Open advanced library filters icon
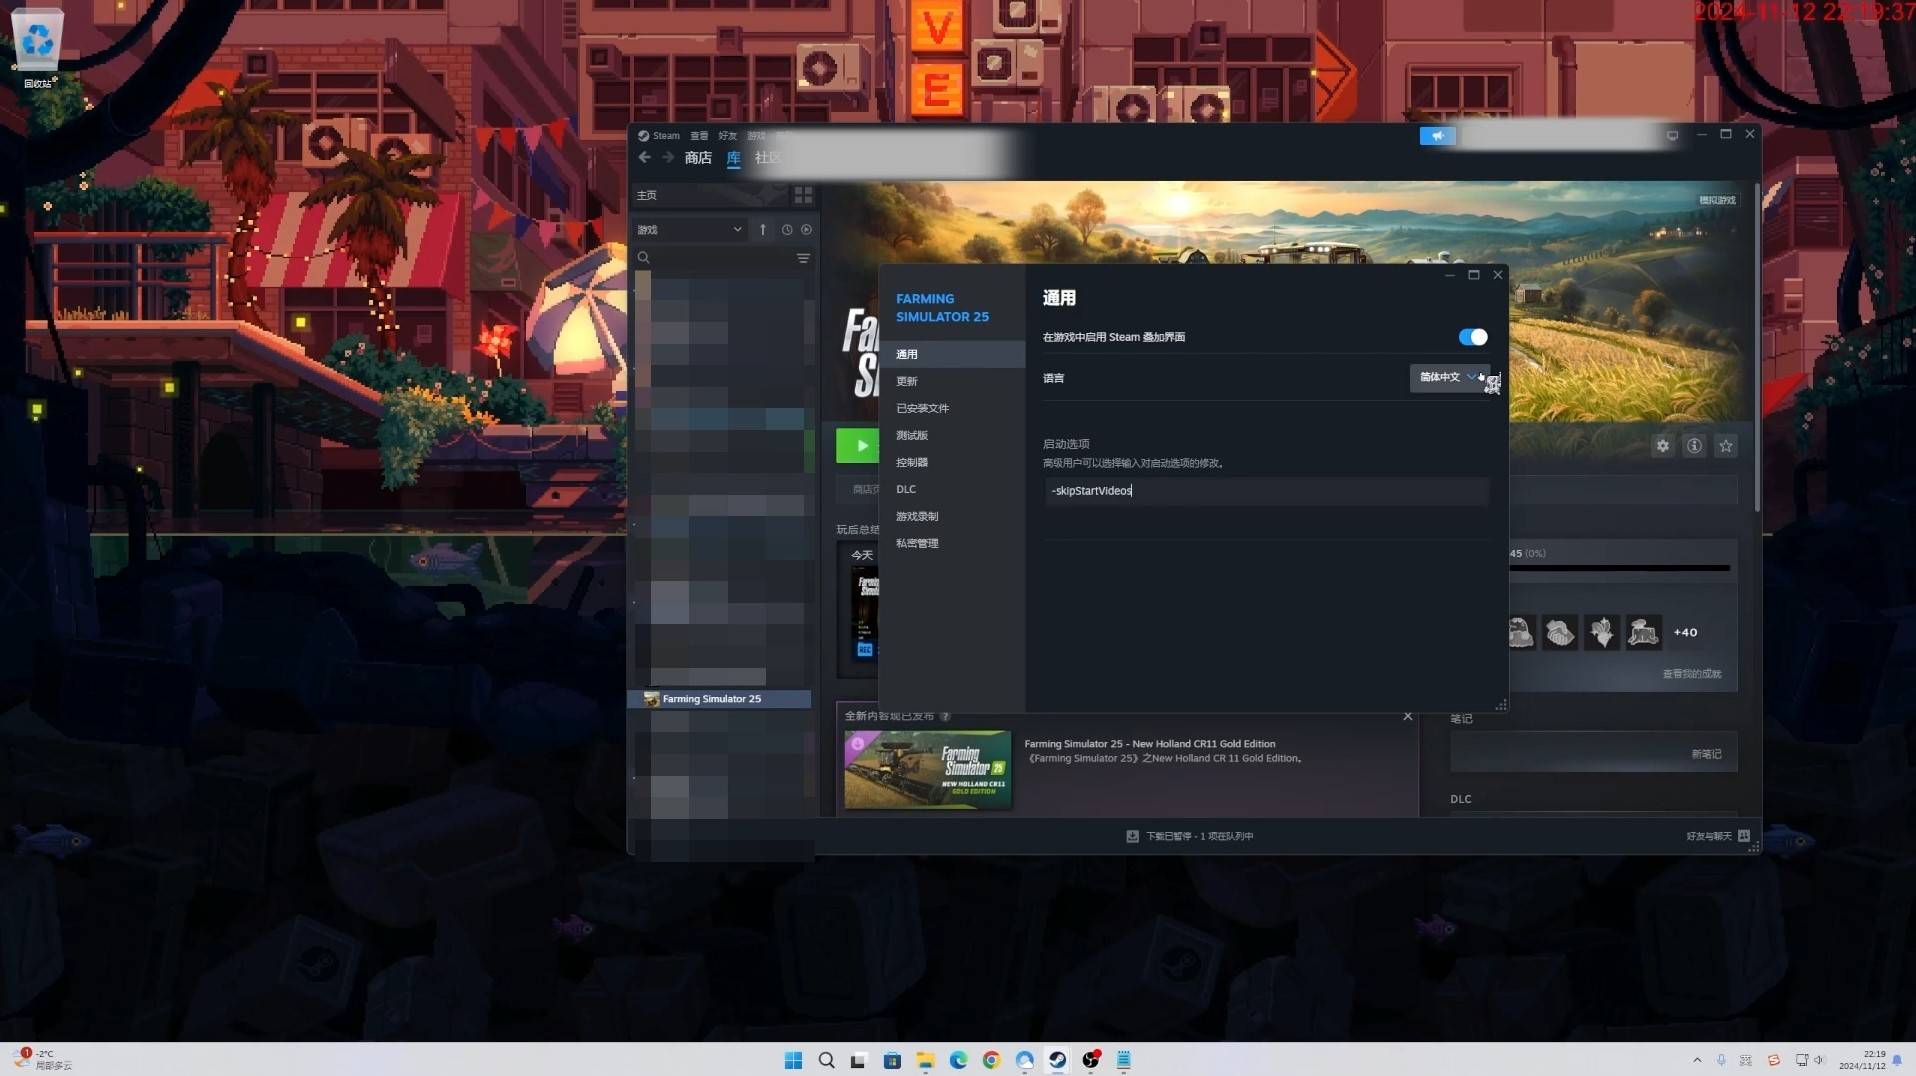 (803, 258)
